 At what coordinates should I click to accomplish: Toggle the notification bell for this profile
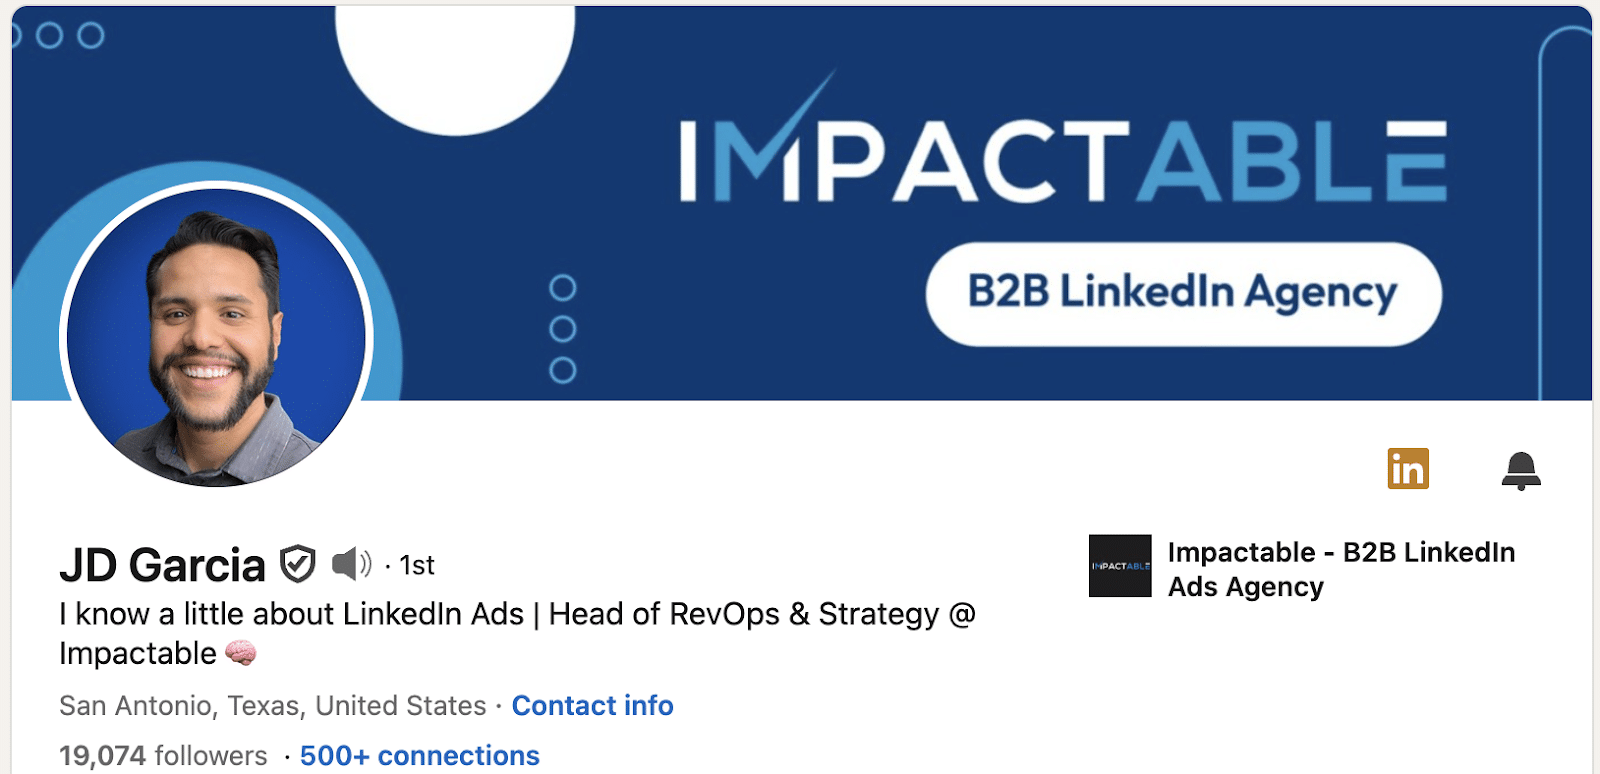1521,470
